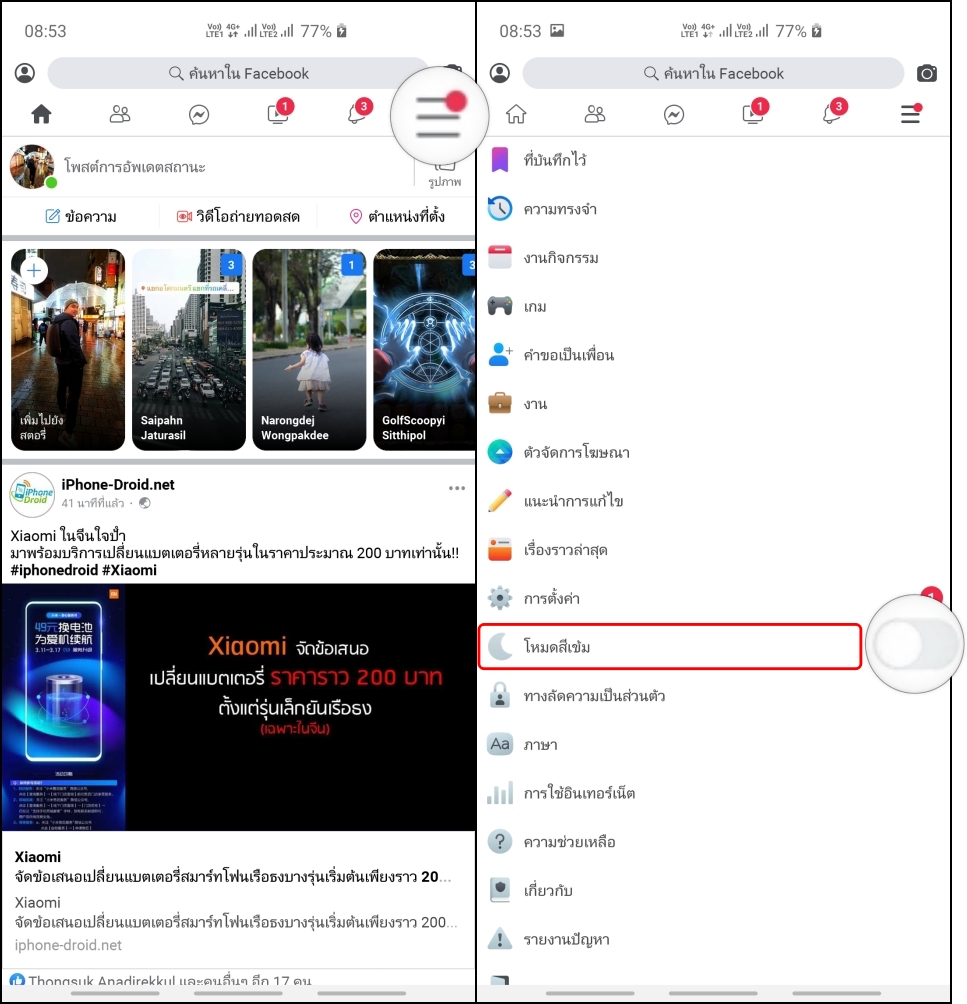The image size is (967, 1004).
Task: Expand the options menu on iPhone-Droid.net post
Action: (x=457, y=488)
